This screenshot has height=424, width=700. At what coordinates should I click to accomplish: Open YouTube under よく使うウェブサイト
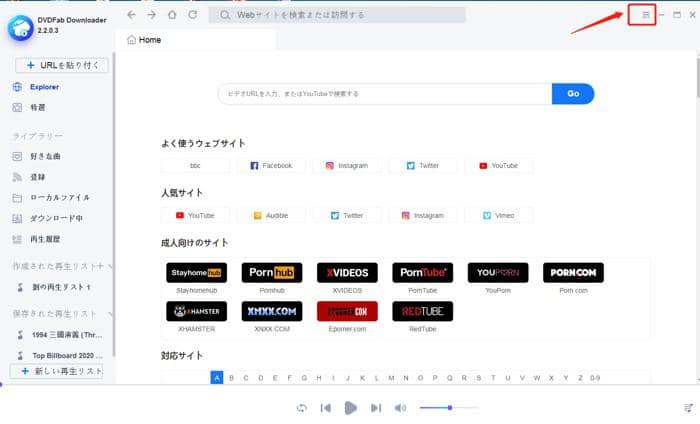tap(499, 166)
